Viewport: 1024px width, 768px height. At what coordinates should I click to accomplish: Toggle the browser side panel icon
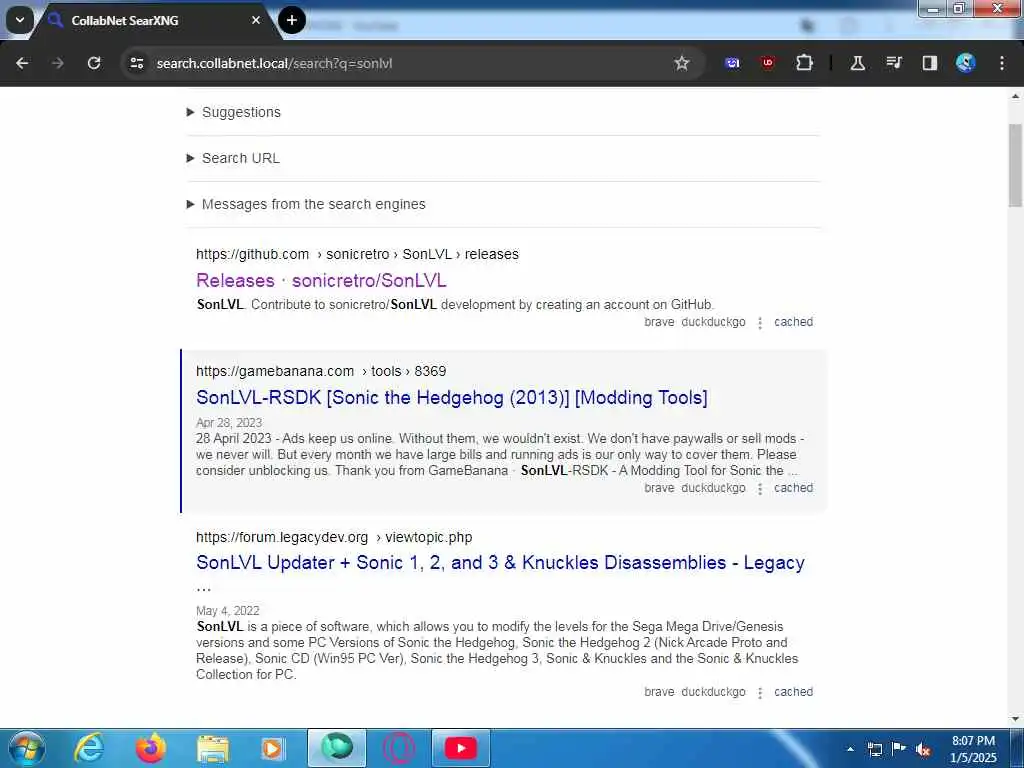pos(929,63)
